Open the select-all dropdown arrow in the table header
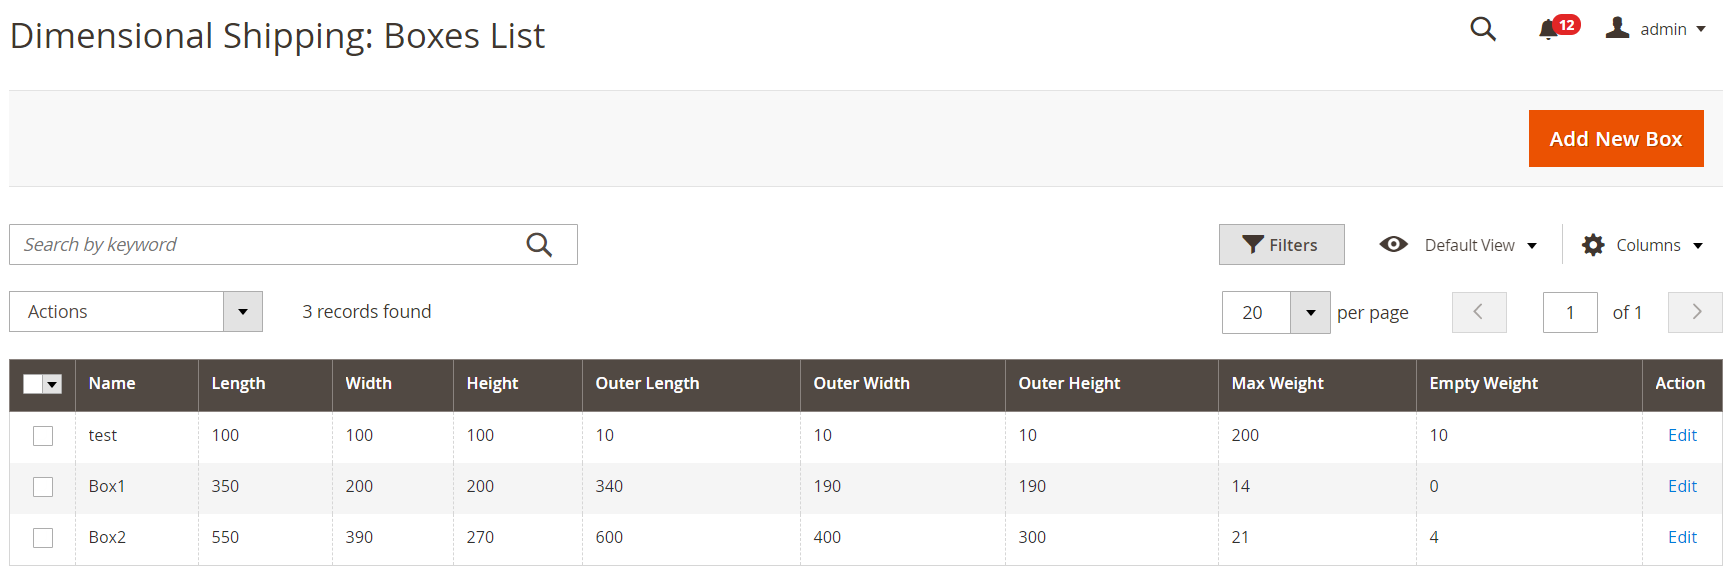 click(53, 384)
